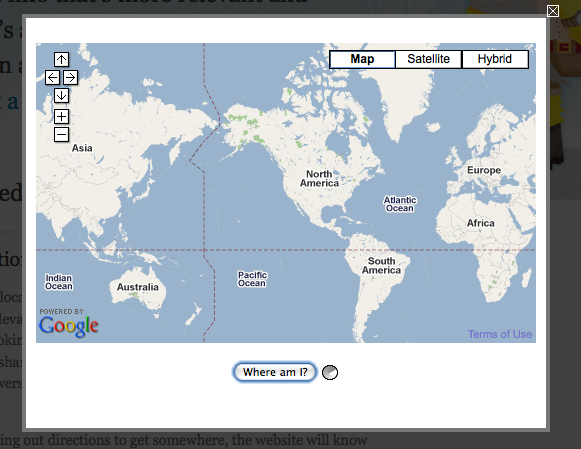This screenshot has width=581, height=449.
Task: Click the Pacific Ocean label
Action: pyautogui.click(x=252, y=279)
